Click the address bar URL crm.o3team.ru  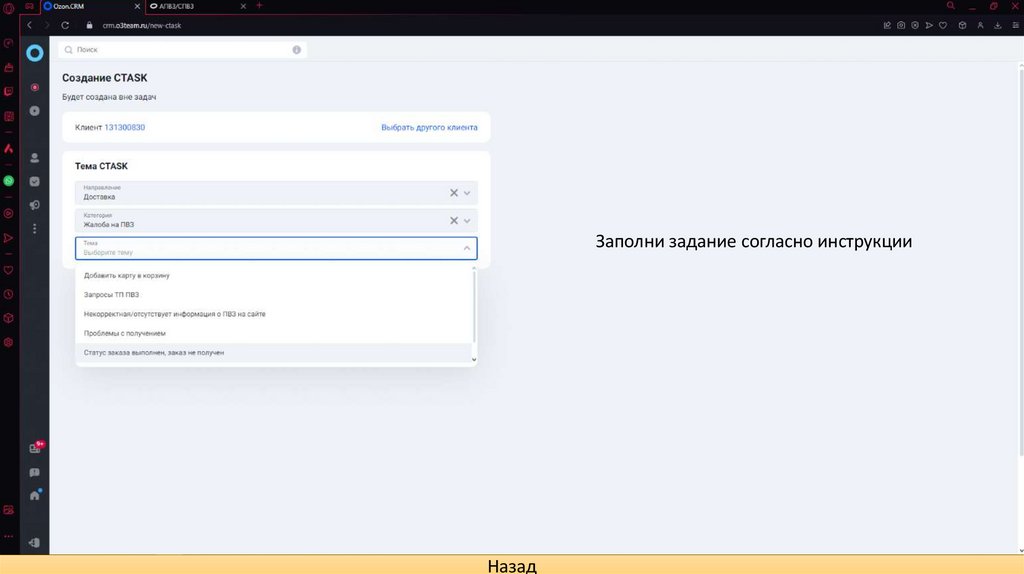coord(142,25)
